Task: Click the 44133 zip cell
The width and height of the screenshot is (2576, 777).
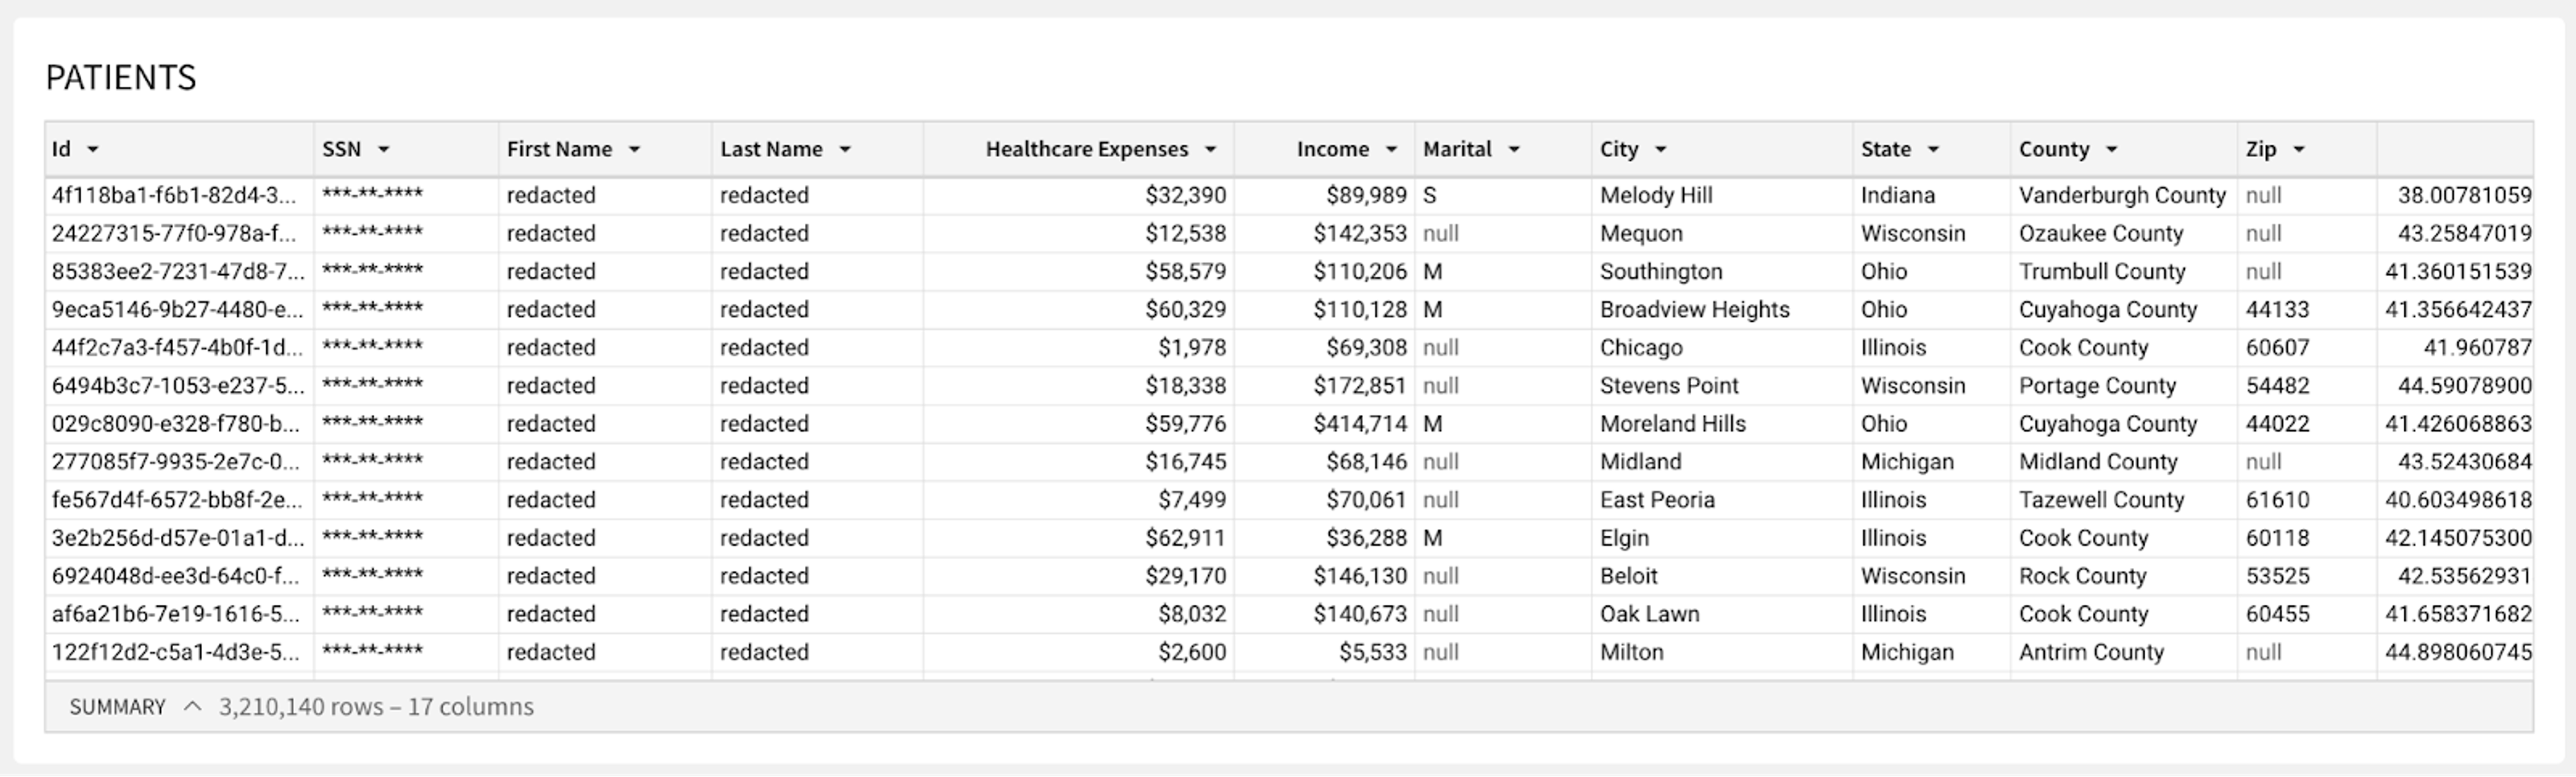Action: click(x=2307, y=310)
